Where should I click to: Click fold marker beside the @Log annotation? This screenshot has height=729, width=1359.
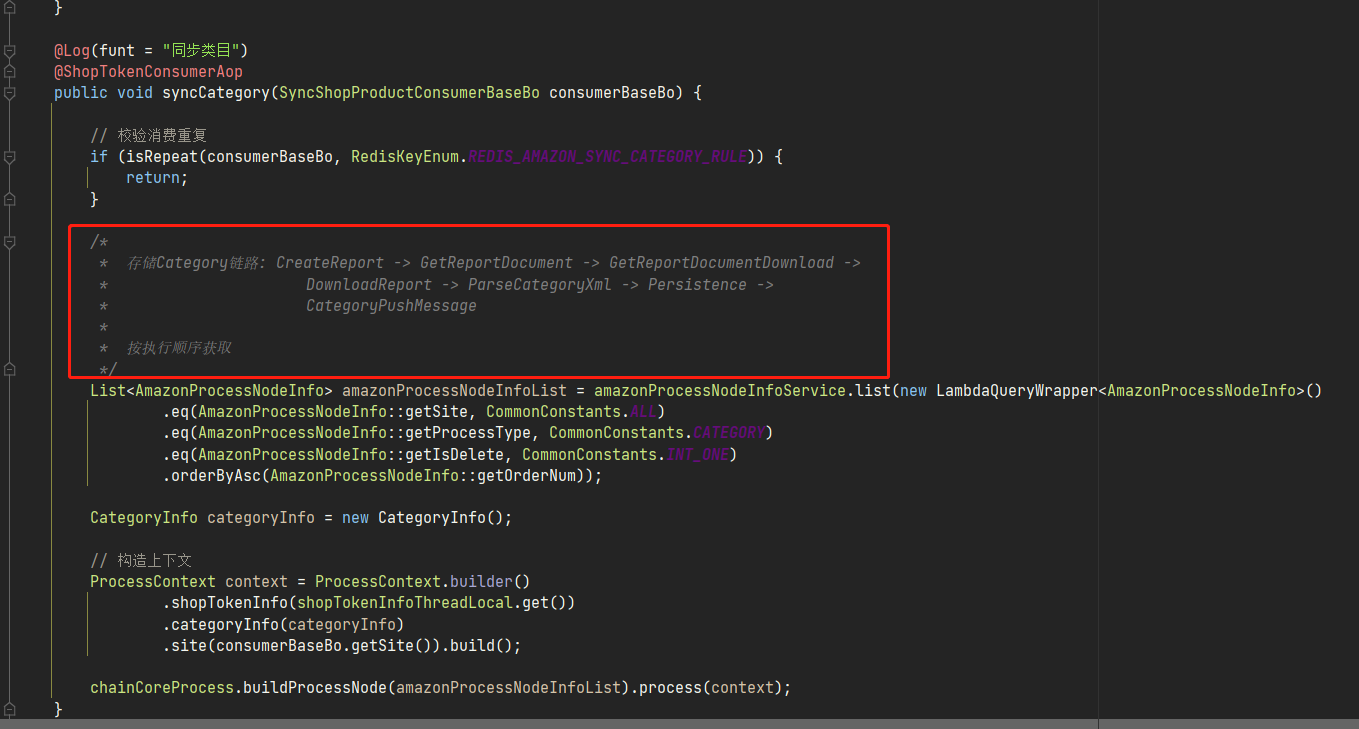[x=9, y=50]
